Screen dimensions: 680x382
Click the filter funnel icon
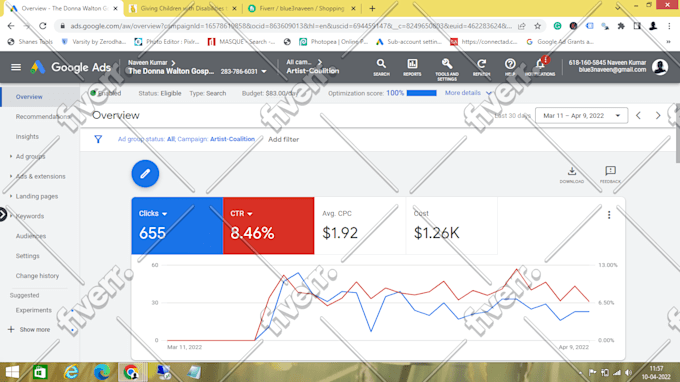pos(98,139)
